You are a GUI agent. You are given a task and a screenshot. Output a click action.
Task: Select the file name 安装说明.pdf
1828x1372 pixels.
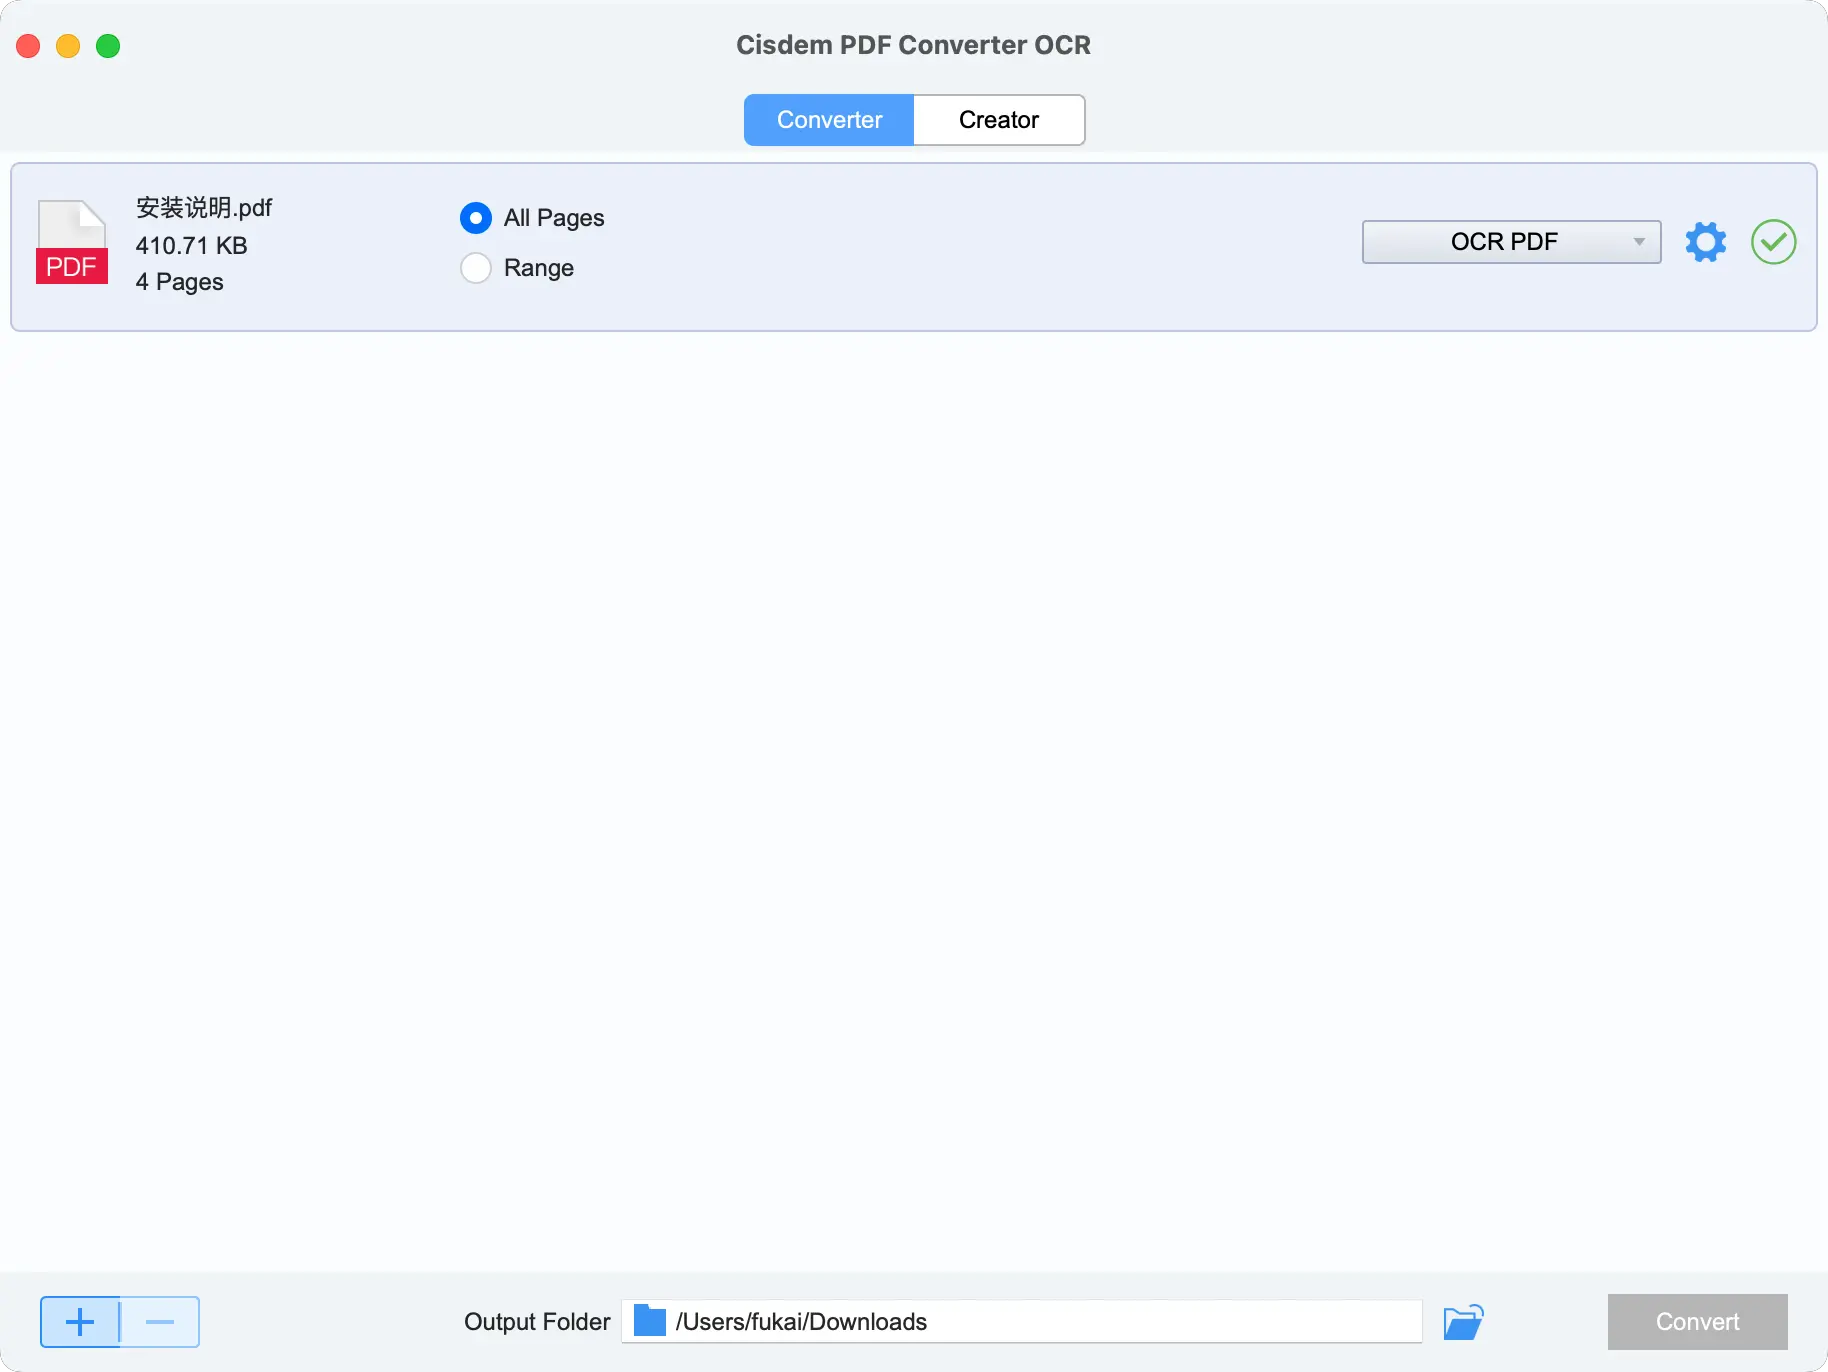[x=204, y=208]
